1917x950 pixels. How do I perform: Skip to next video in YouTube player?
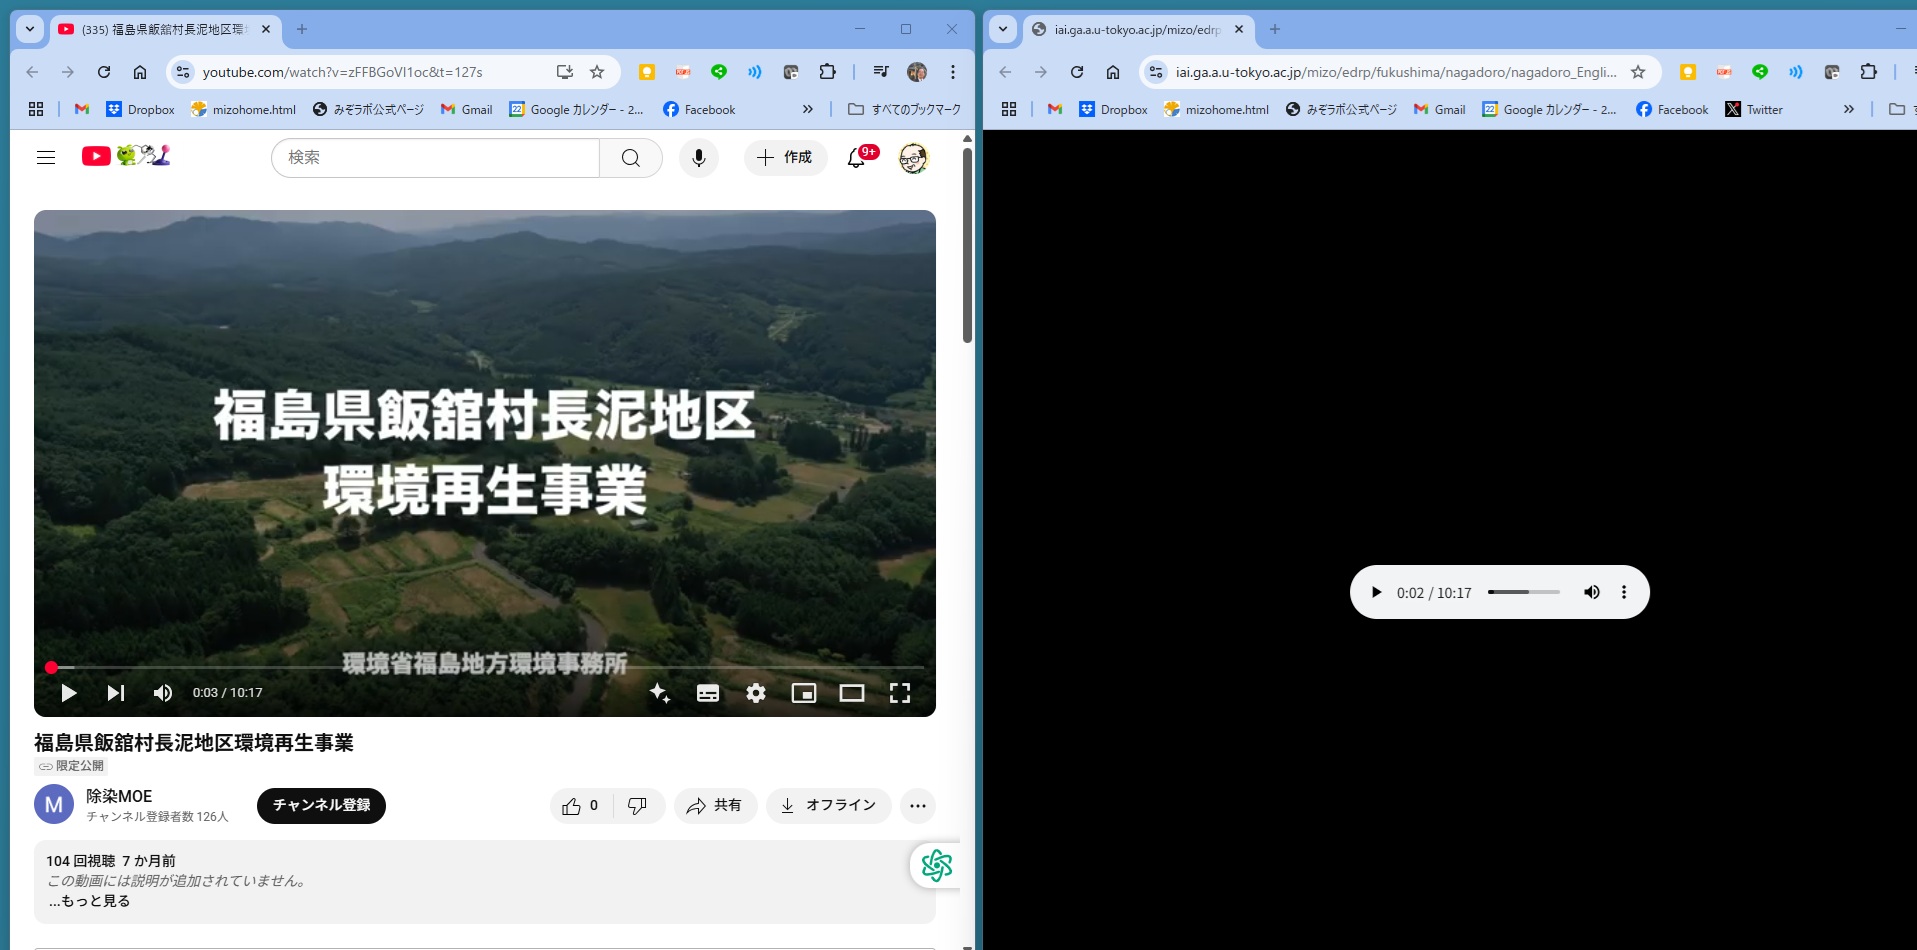click(x=116, y=693)
